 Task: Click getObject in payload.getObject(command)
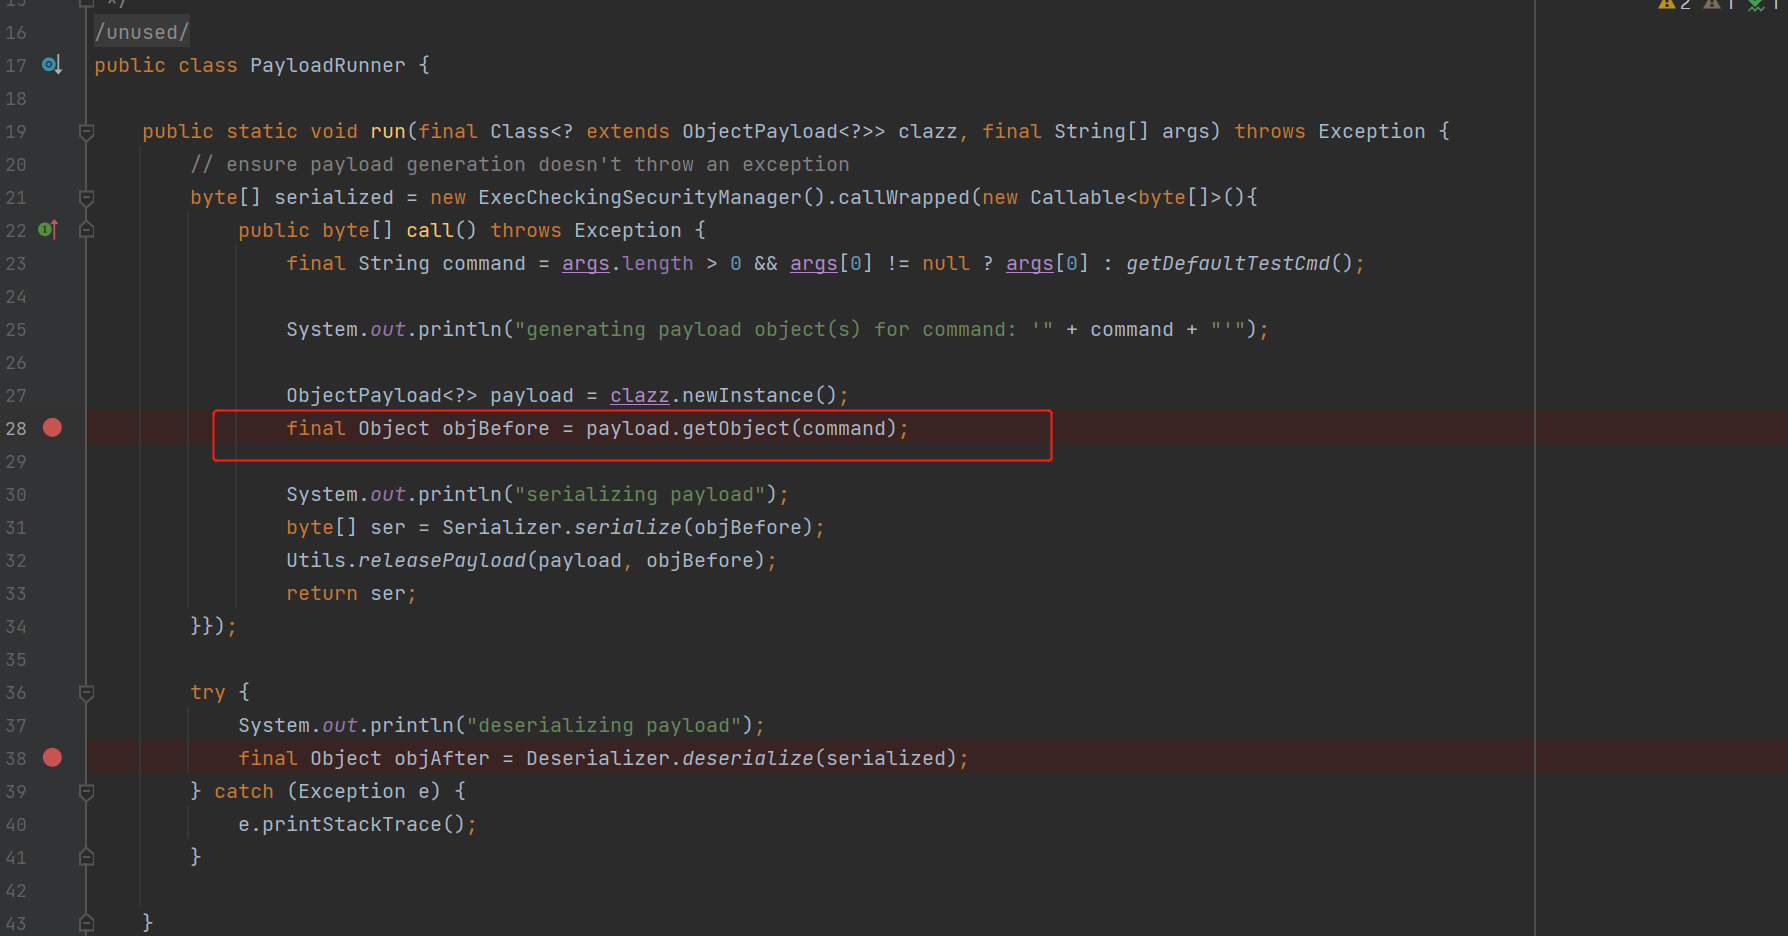point(736,428)
